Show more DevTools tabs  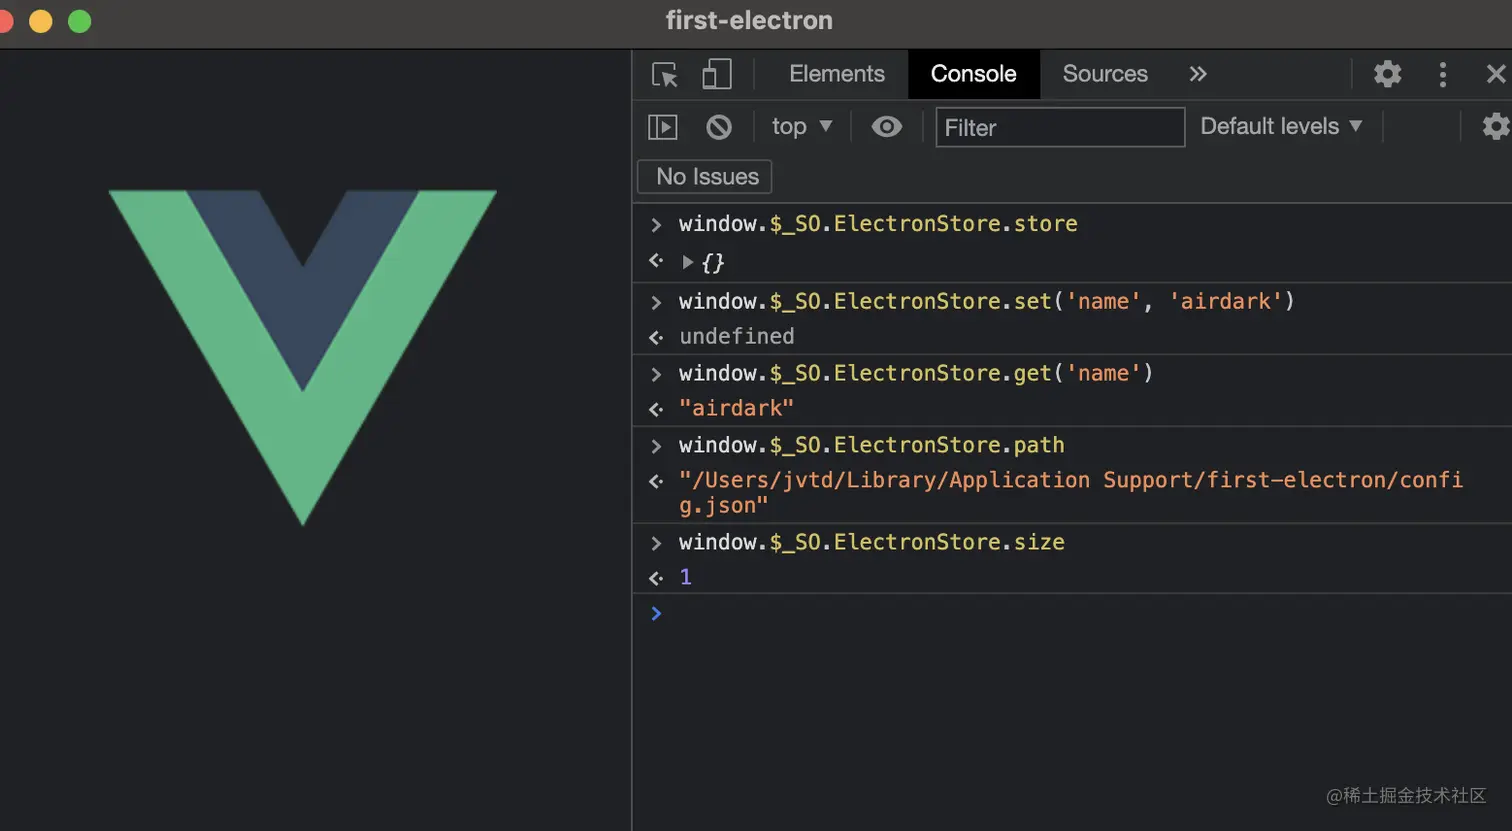1198,74
